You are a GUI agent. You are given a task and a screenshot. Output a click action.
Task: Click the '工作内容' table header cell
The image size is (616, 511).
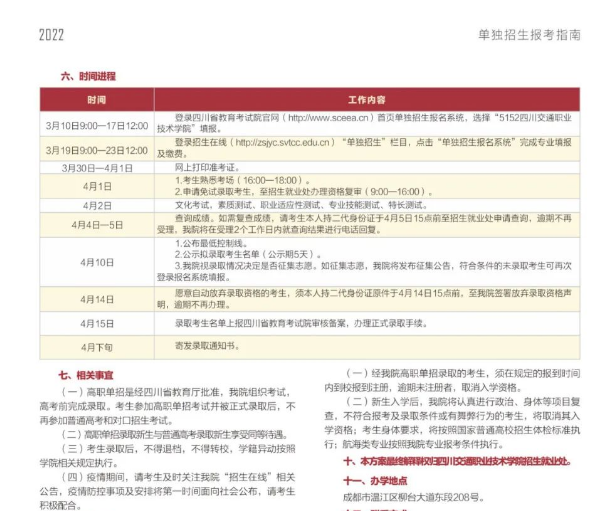(x=367, y=100)
